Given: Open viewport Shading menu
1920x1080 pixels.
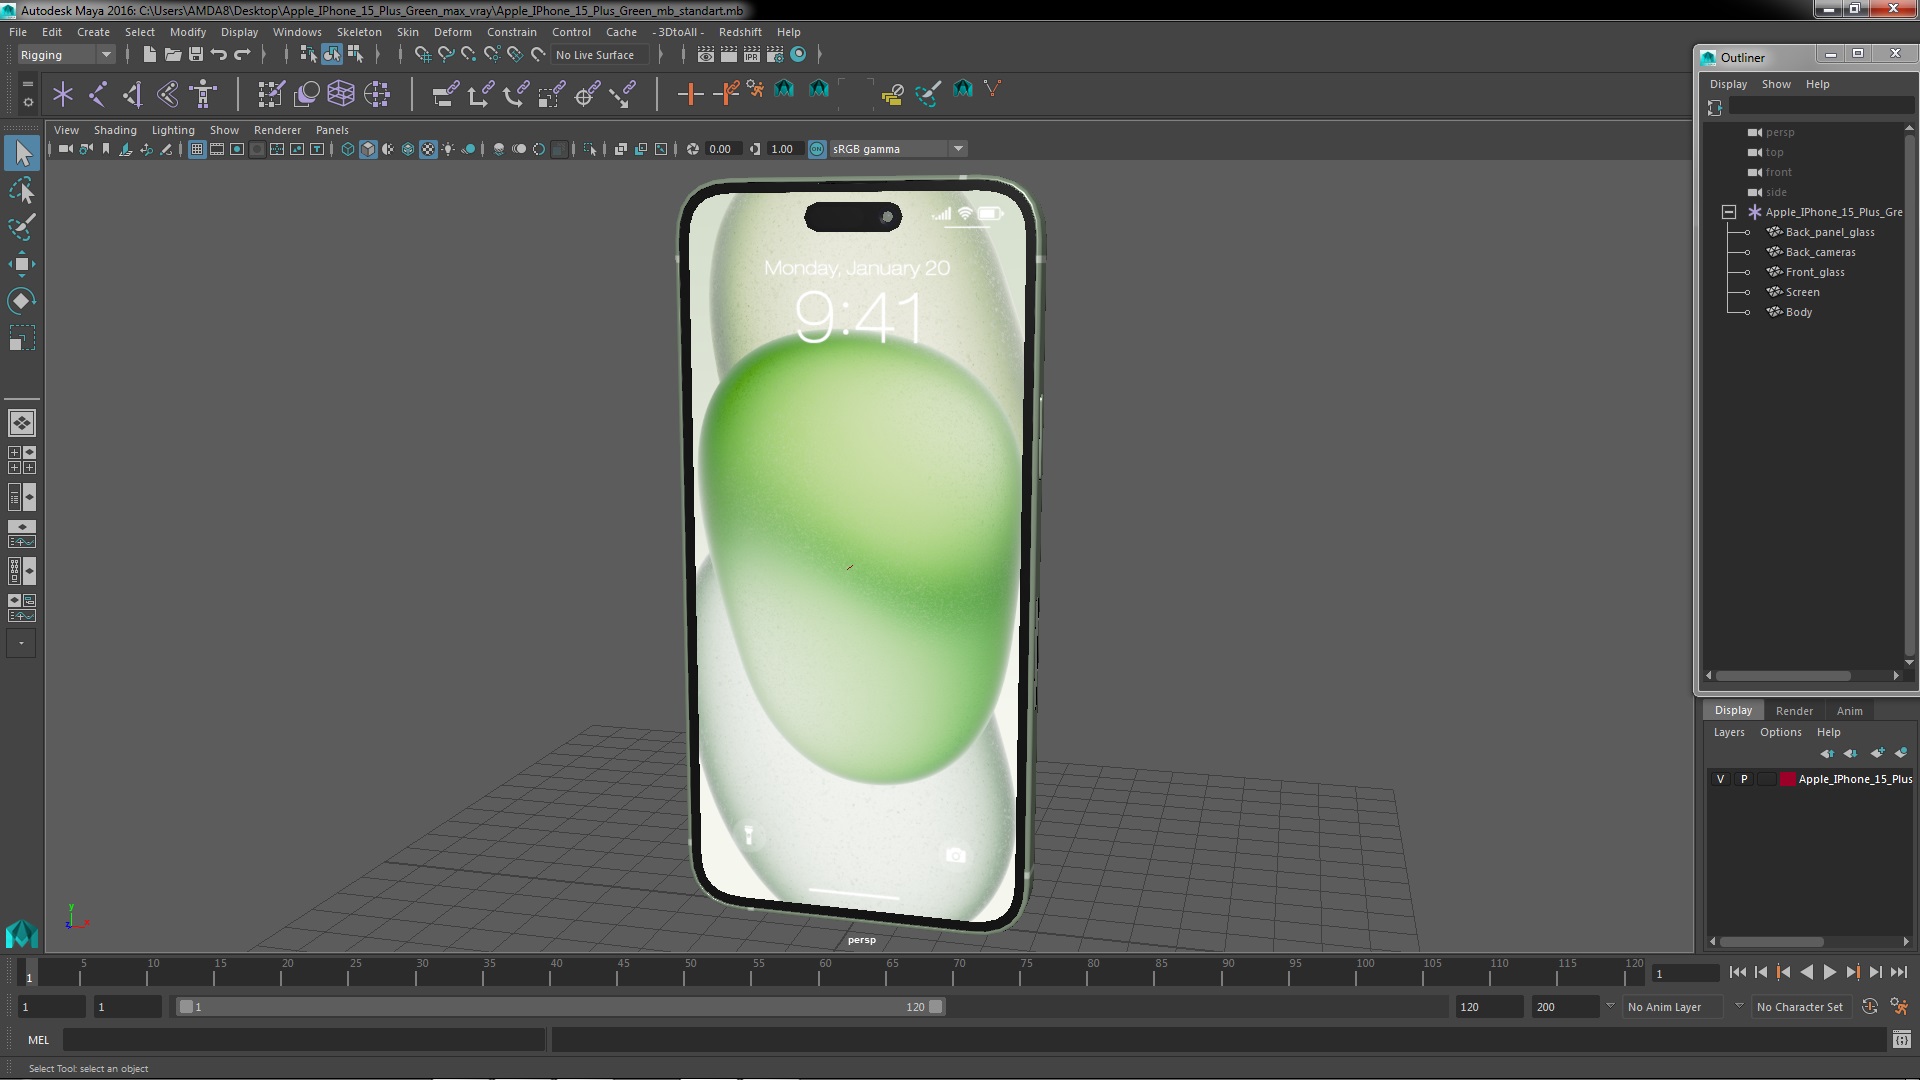Looking at the screenshot, I should [115, 130].
